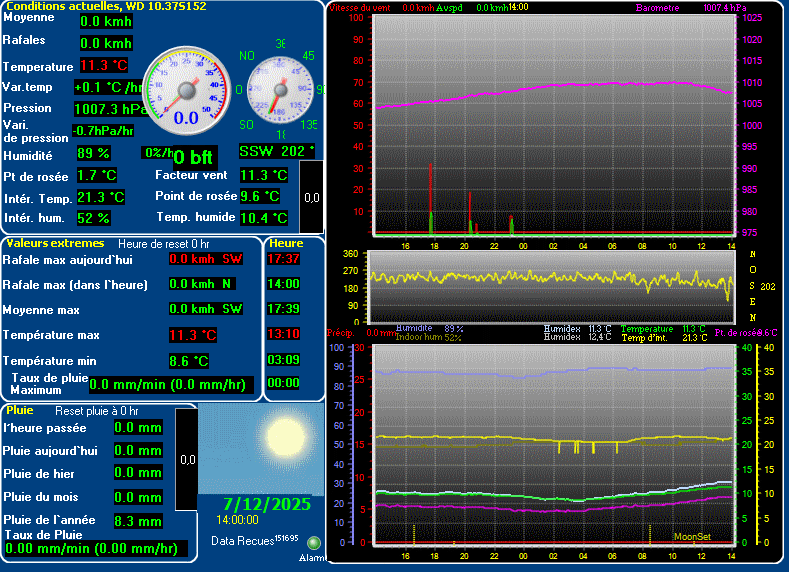Click the rain gauge bar beside Pluie

tap(186, 461)
